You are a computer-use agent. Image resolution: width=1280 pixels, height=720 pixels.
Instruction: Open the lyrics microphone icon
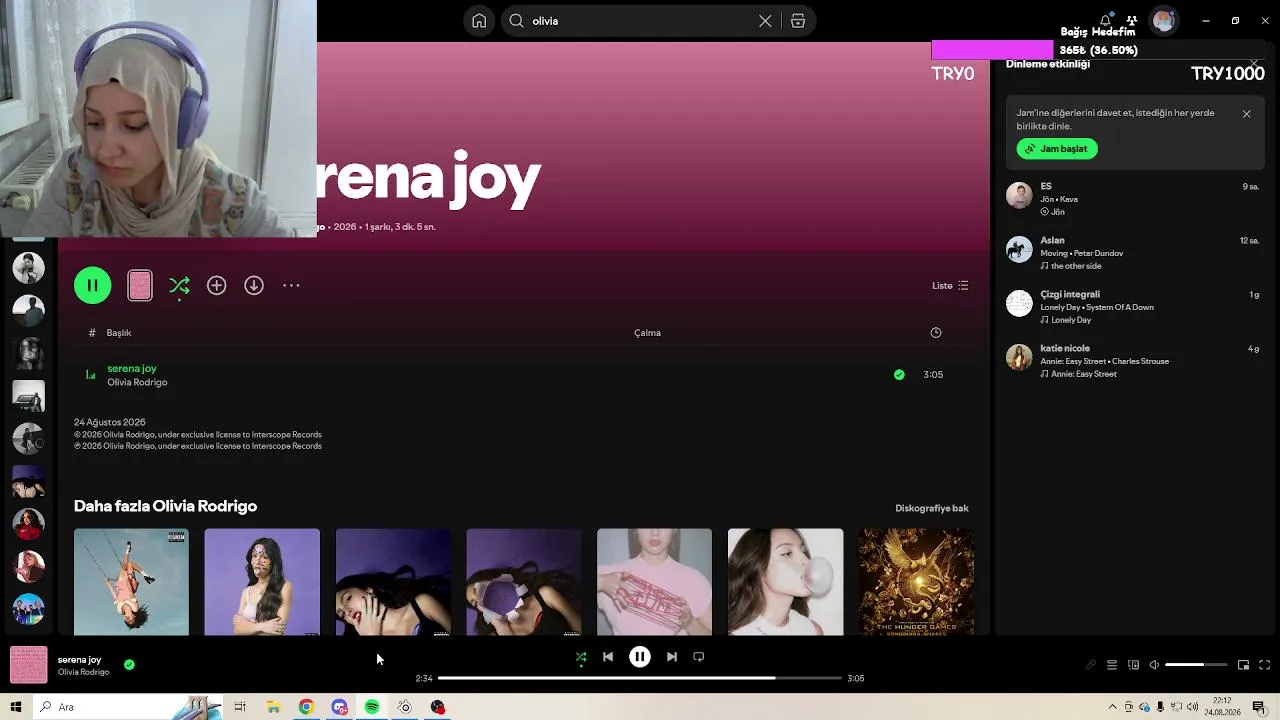(x=1091, y=665)
